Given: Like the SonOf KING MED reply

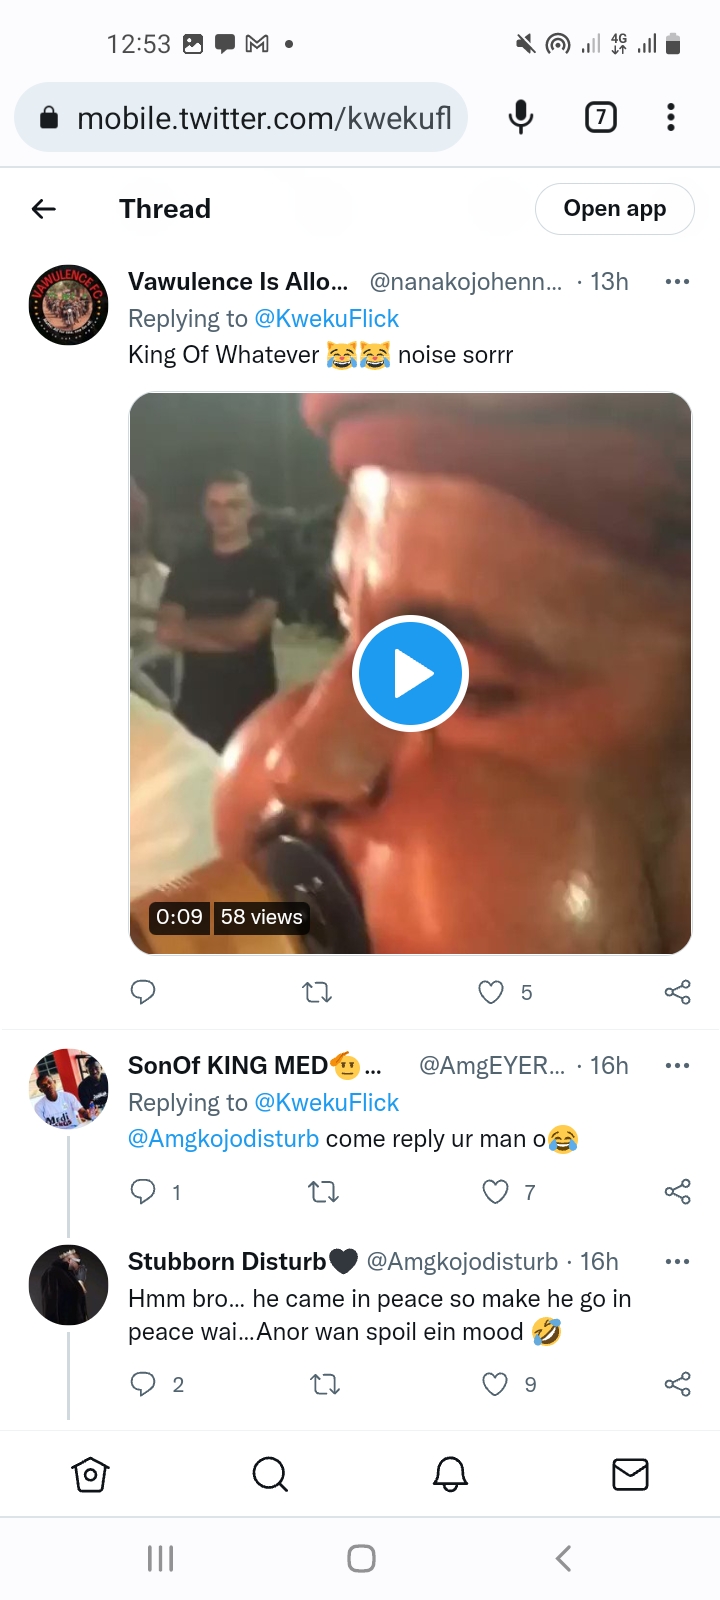Looking at the screenshot, I should tap(495, 1192).
